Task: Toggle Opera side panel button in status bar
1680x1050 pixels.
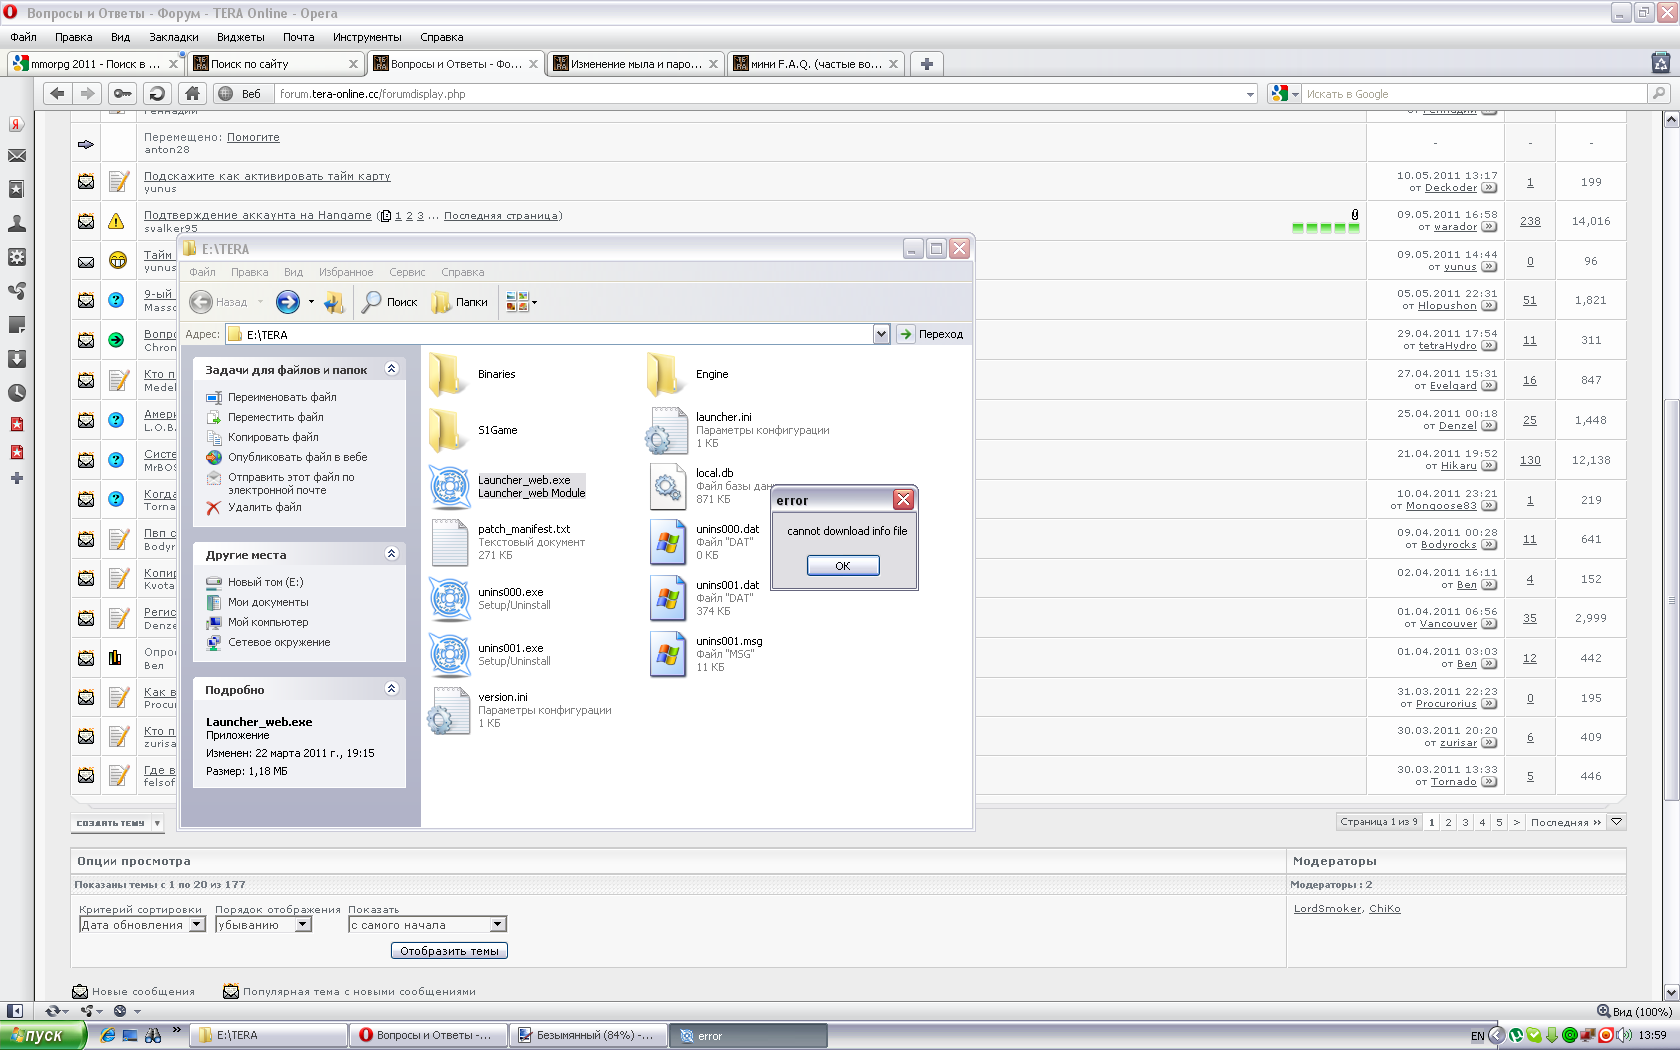Action: [x=15, y=1011]
